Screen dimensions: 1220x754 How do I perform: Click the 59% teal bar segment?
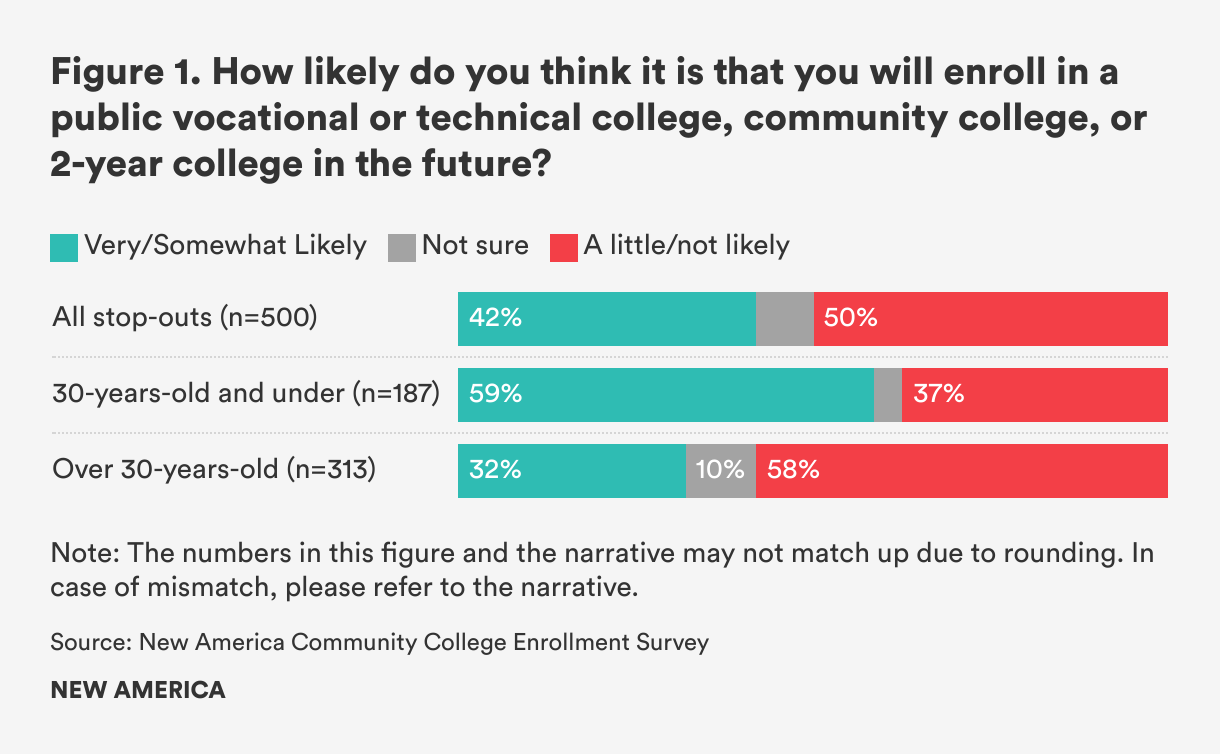(665, 394)
